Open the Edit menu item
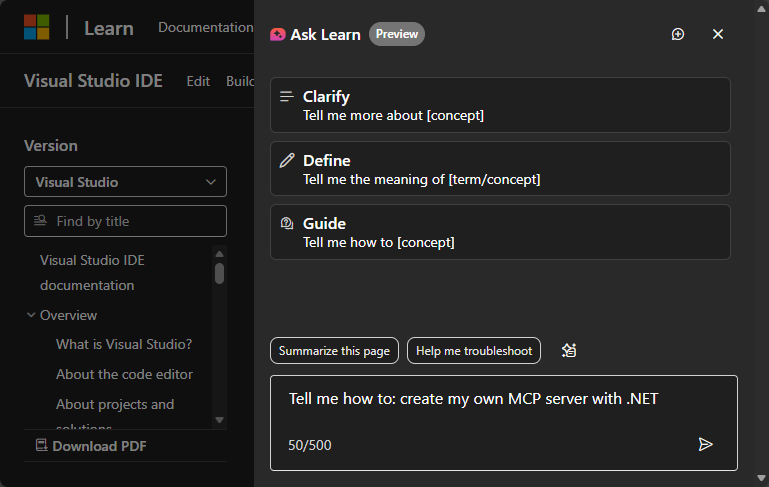Screen dimensions: 769x487 pos(198,81)
